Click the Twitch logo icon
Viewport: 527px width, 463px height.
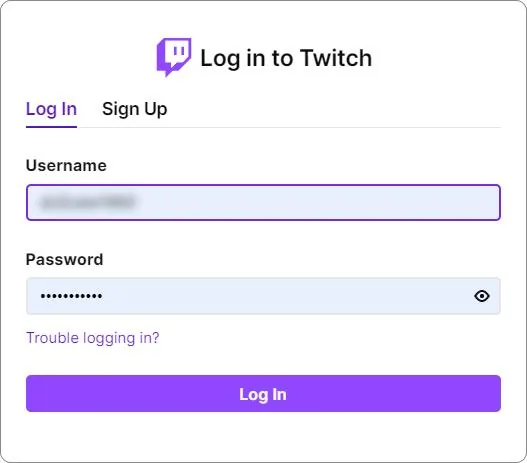tap(174, 57)
